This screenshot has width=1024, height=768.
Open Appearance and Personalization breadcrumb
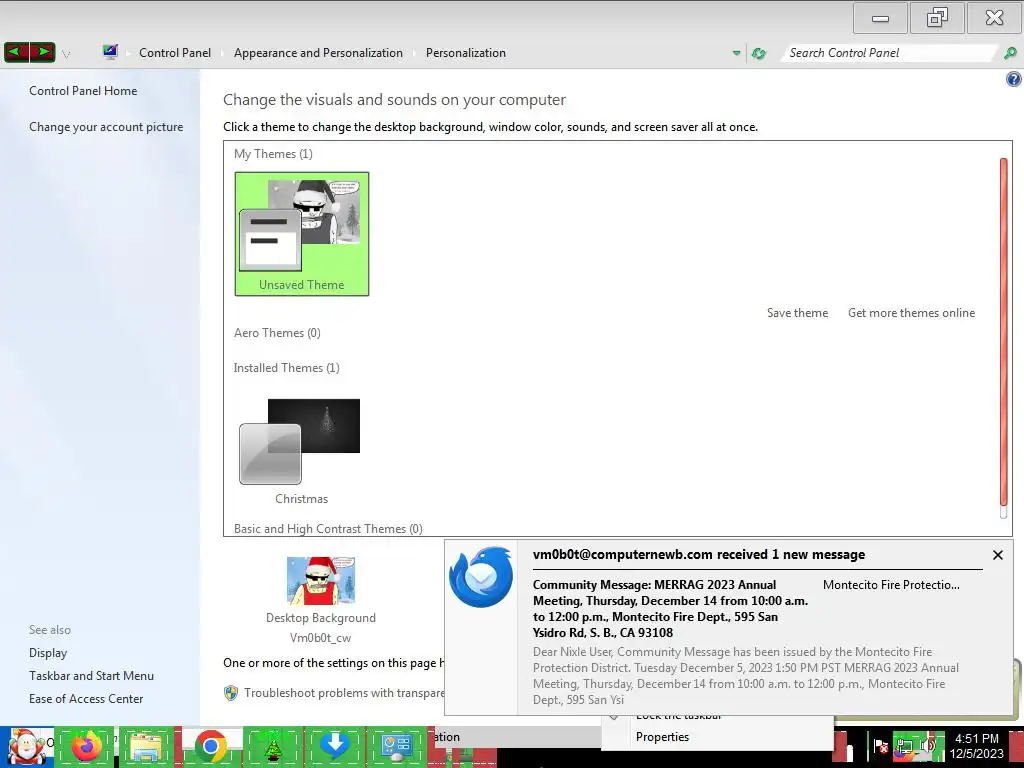tap(318, 53)
